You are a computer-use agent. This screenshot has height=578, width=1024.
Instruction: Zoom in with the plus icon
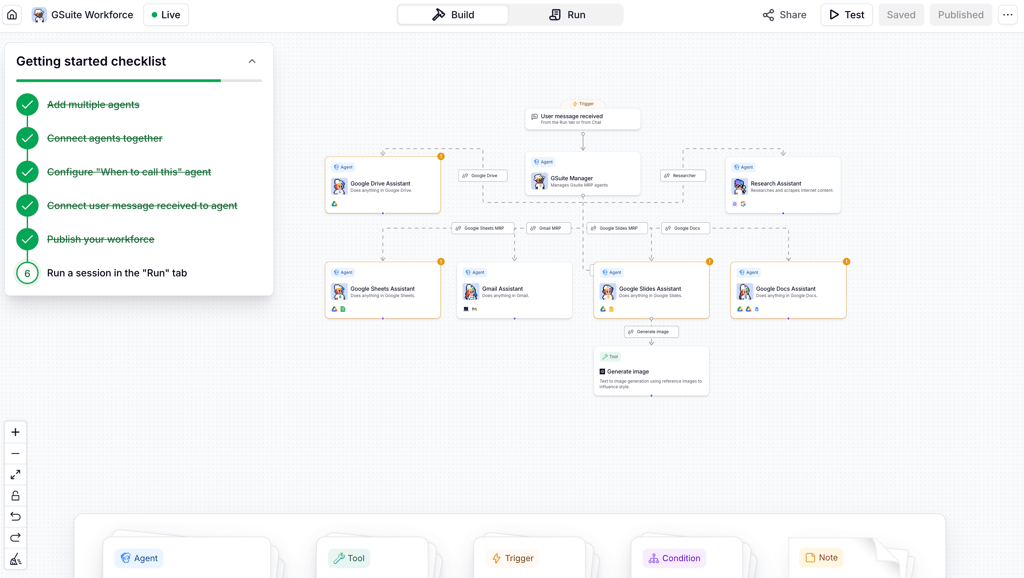15,432
